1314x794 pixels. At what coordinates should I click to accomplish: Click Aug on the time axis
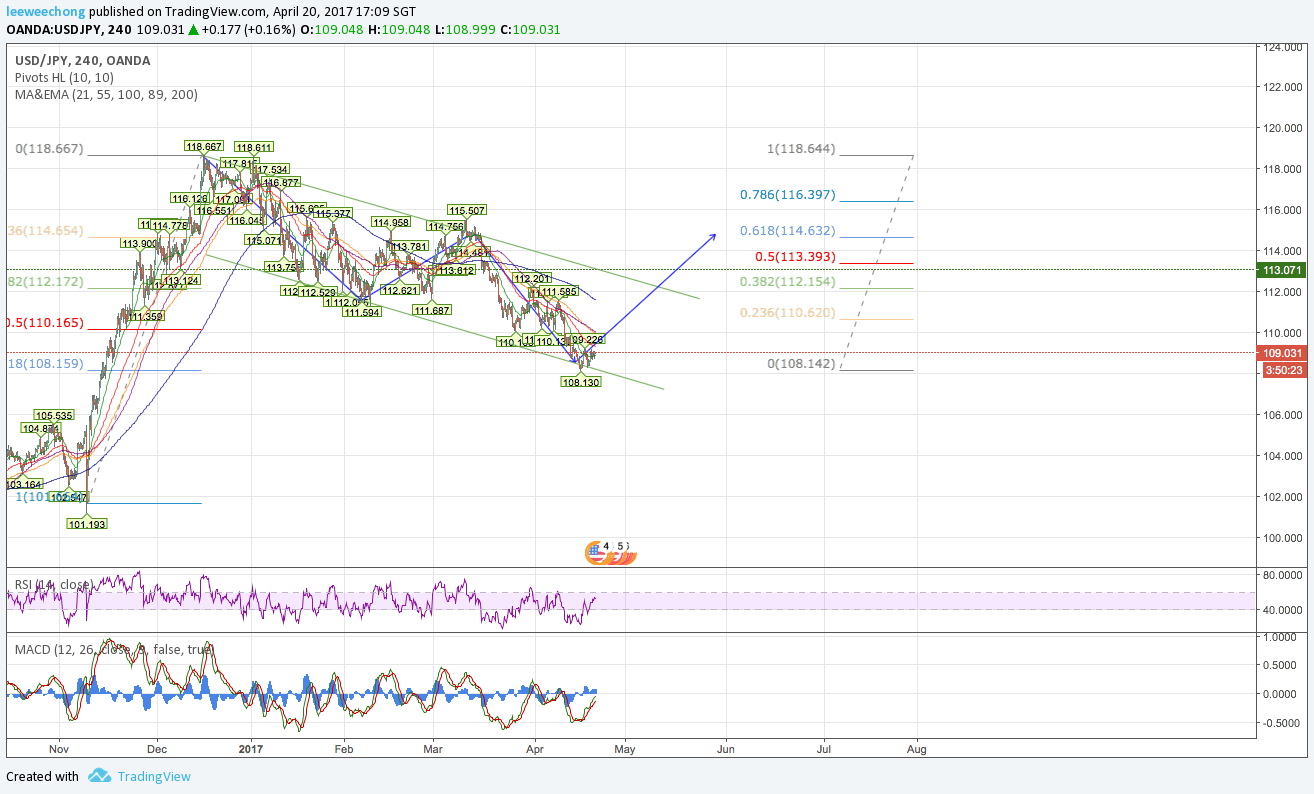(917, 747)
